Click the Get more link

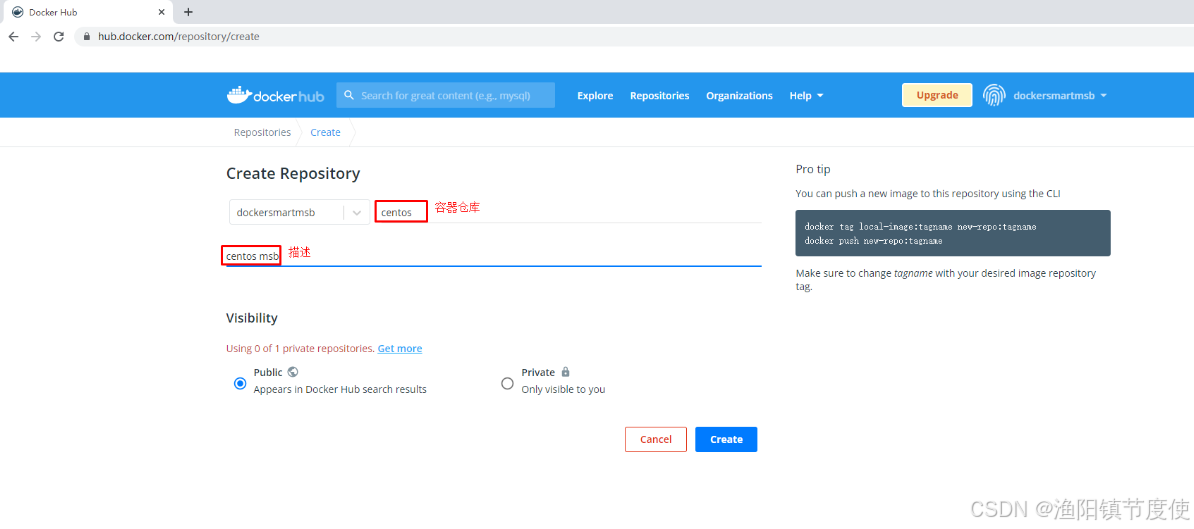400,349
